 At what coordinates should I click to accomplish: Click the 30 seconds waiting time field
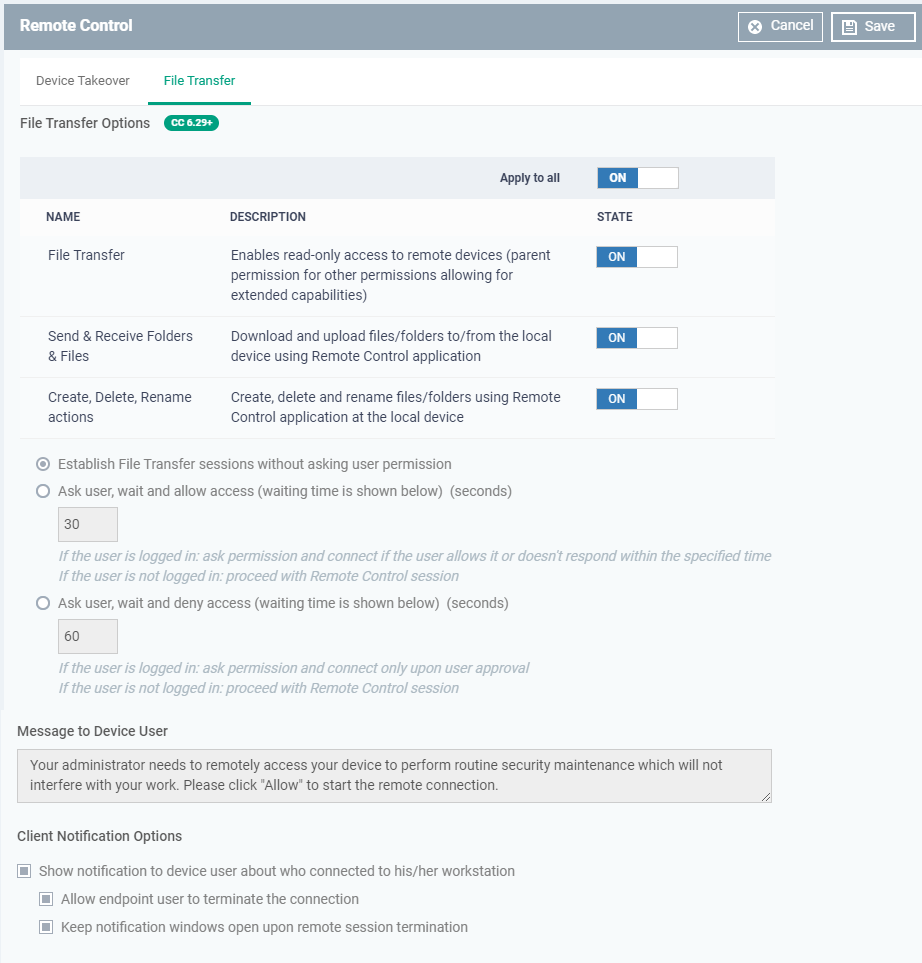(x=88, y=524)
